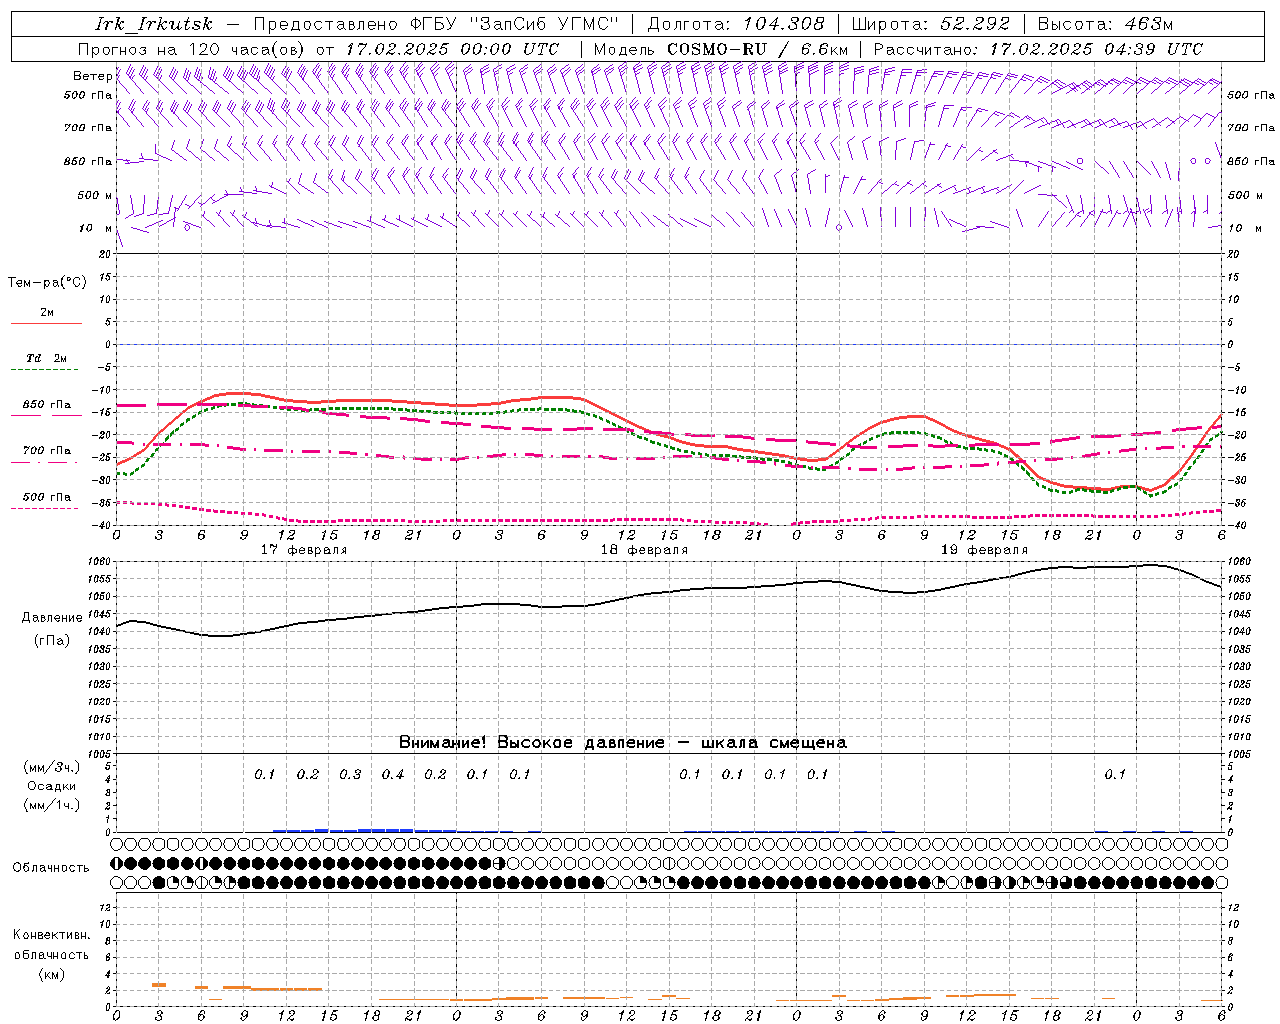The image size is (1280, 1024).
Task: Click the 'Высота: 463м' elevation value
Action: click(1105, 25)
